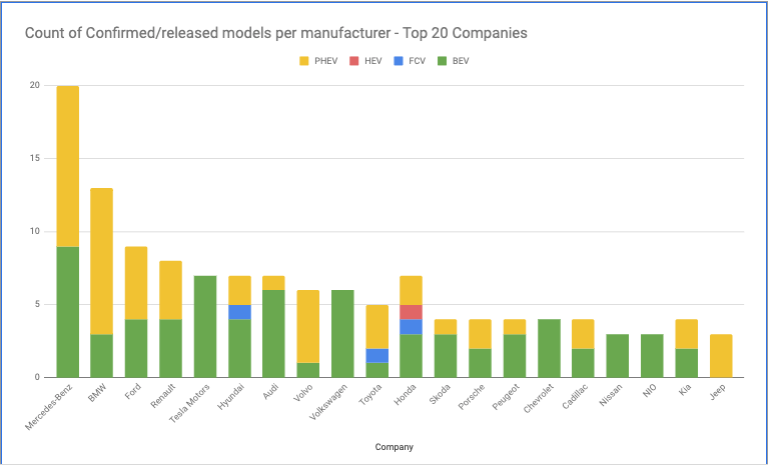The image size is (768, 465).
Task: Select the Chevrolet green bar
Action: pyautogui.click(x=549, y=348)
